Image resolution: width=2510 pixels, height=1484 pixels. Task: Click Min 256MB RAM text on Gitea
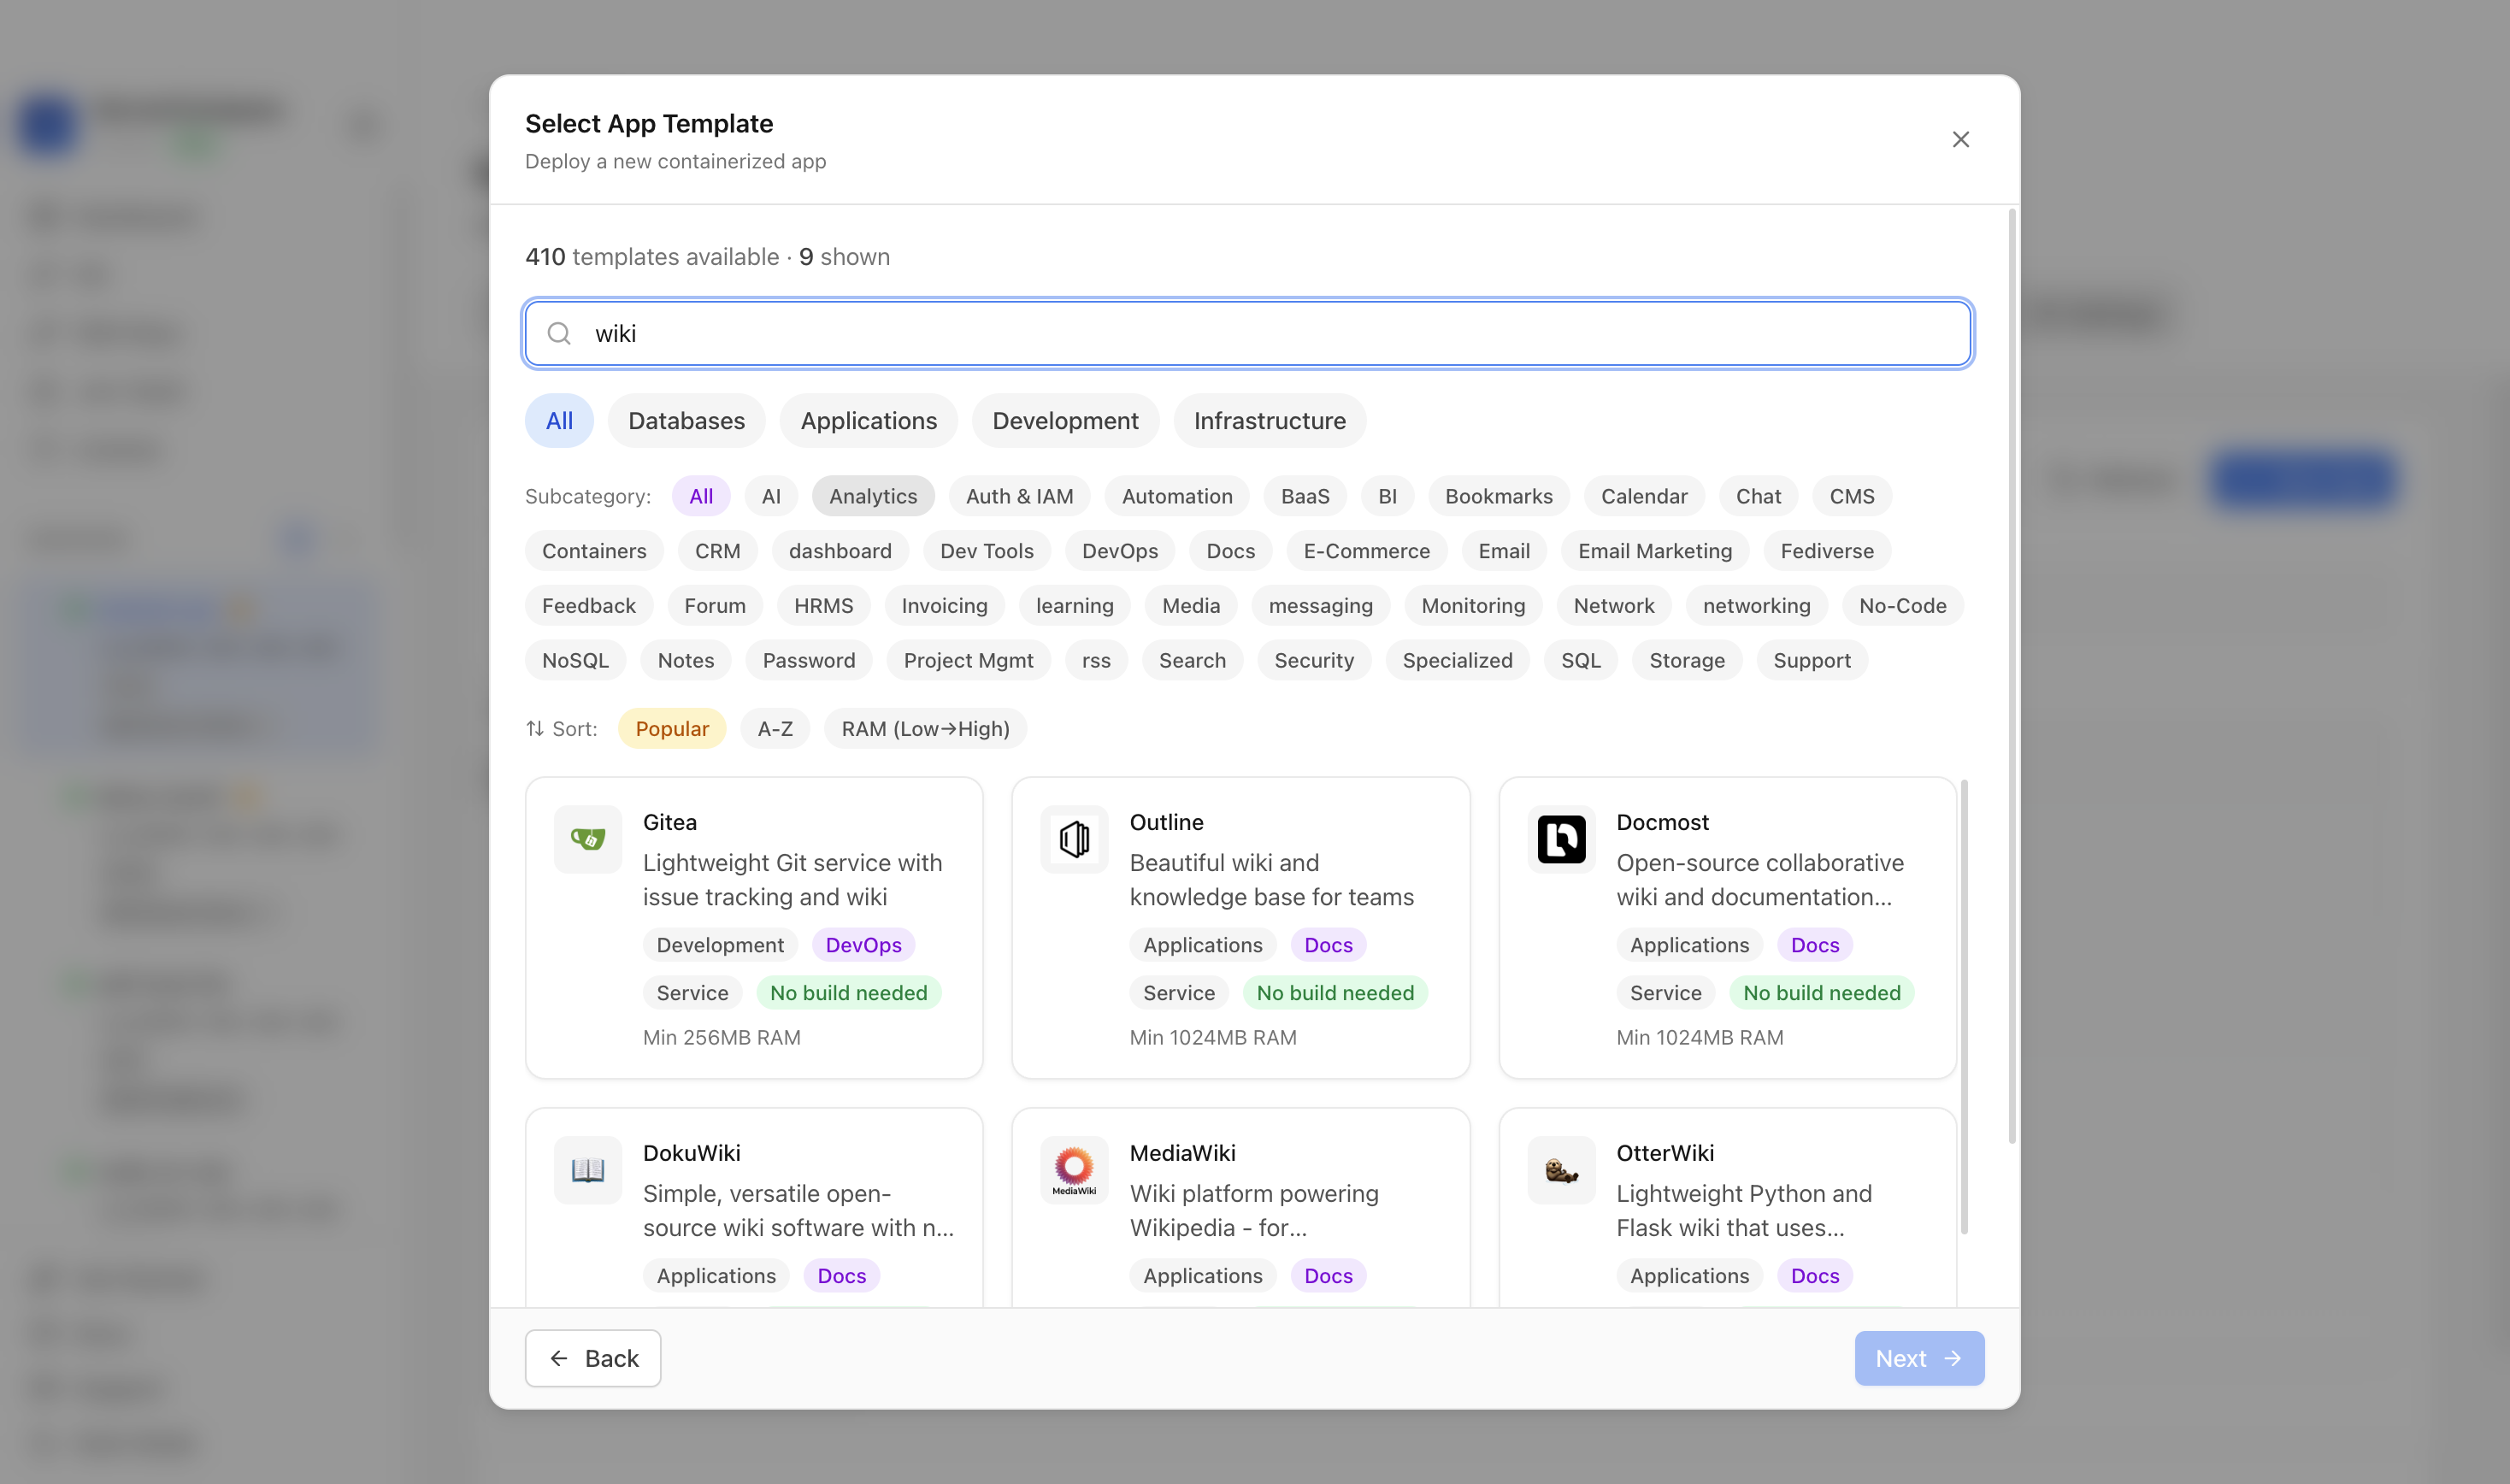(x=721, y=1037)
